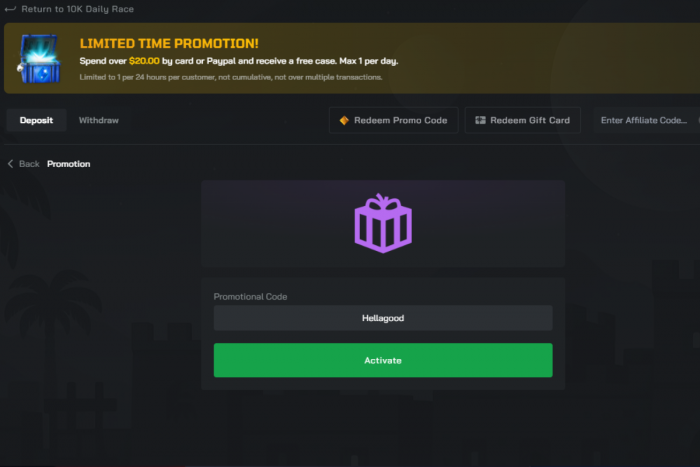Click the glowing blue treasure chest icon
700x467 pixels.
(x=39, y=58)
